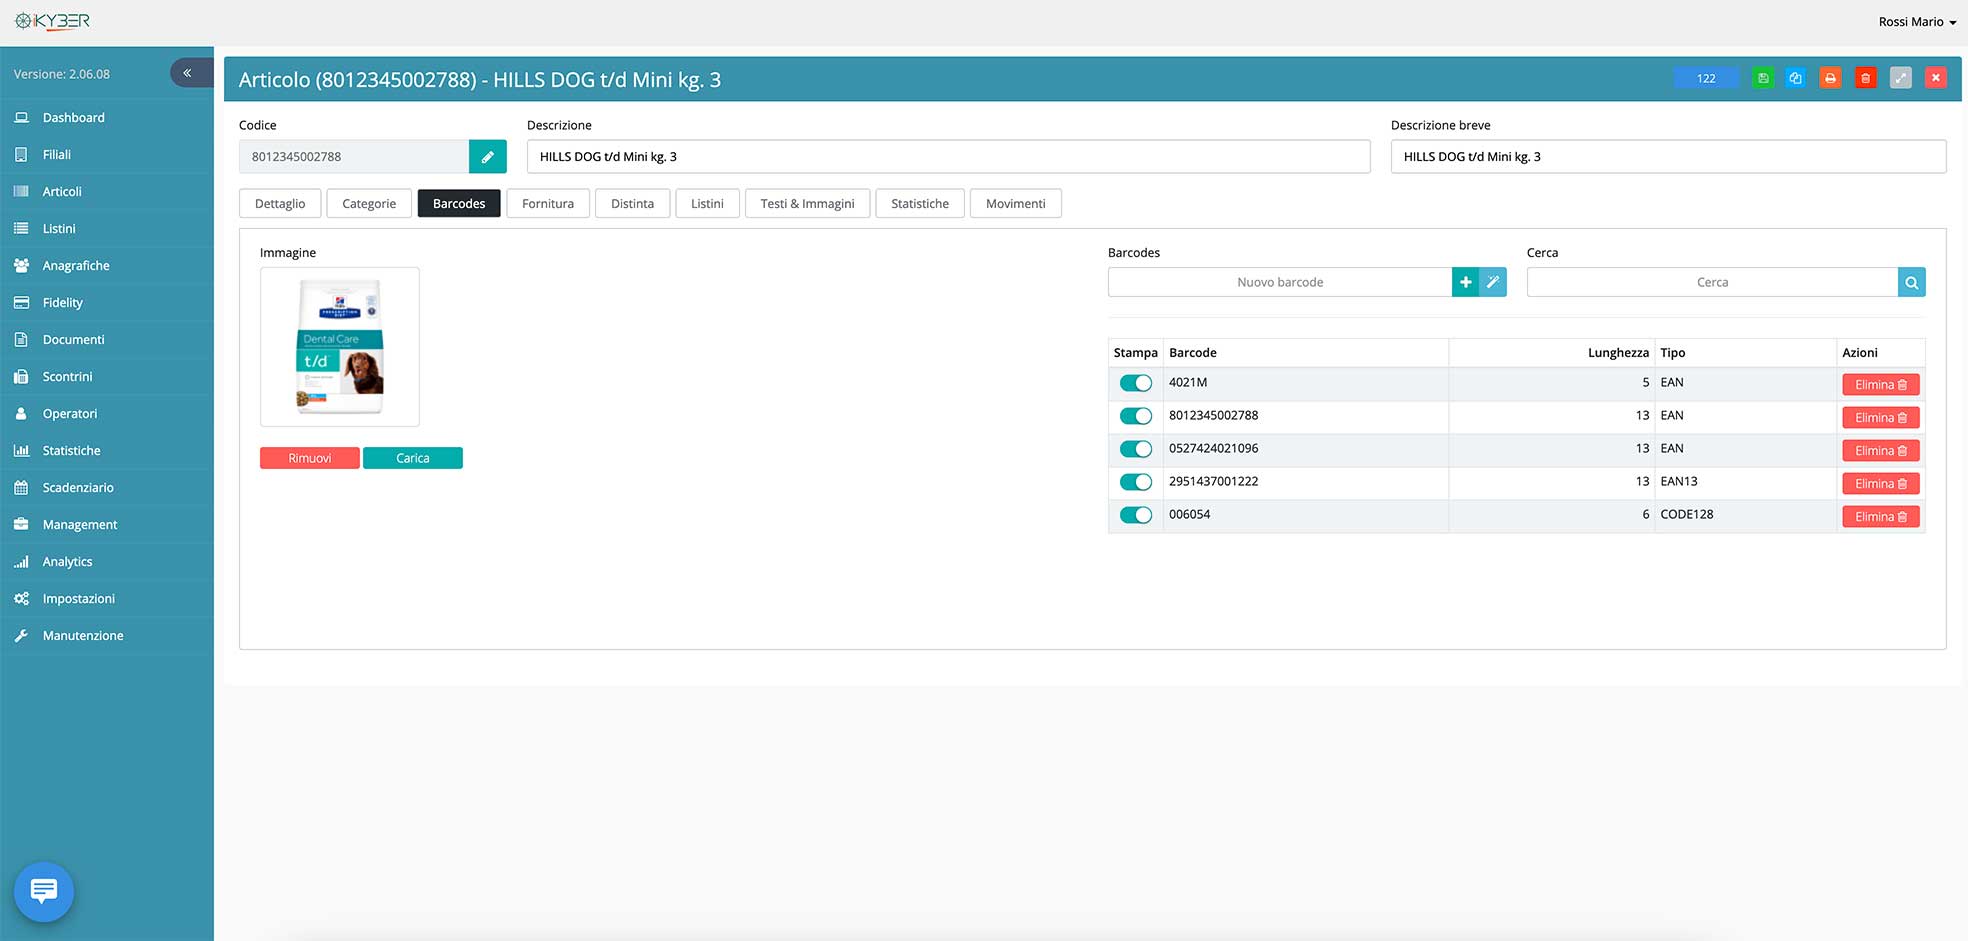Click the Dashboard icon in the sidebar
Screen dimensions: 1968x941
(x=21, y=117)
